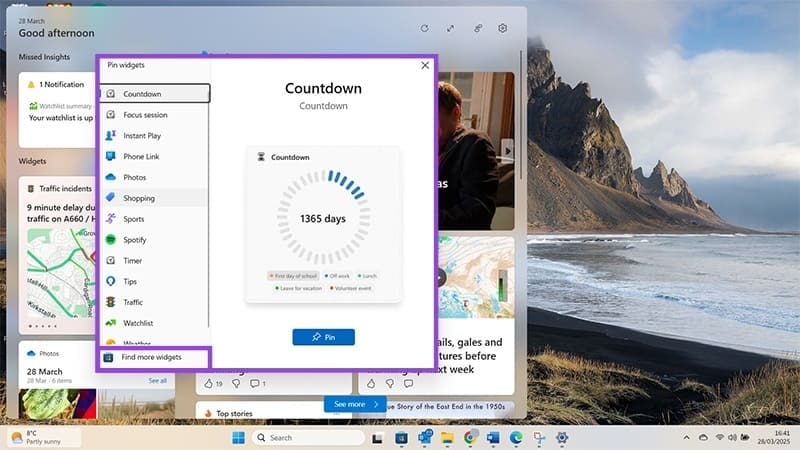Like the gales weather news story
The width and height of the screenshot is (800, 450).
pyautogui.click(x=371, y=383)
